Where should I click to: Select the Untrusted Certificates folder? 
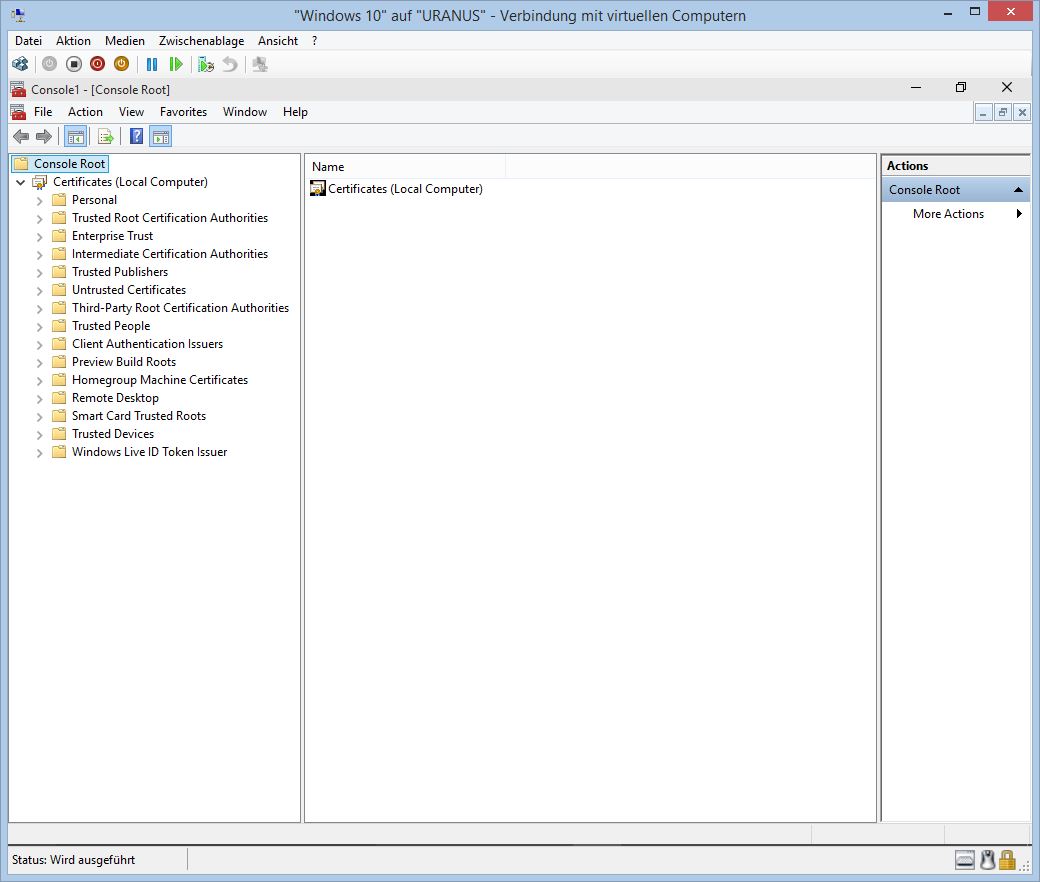pos(128,290)
